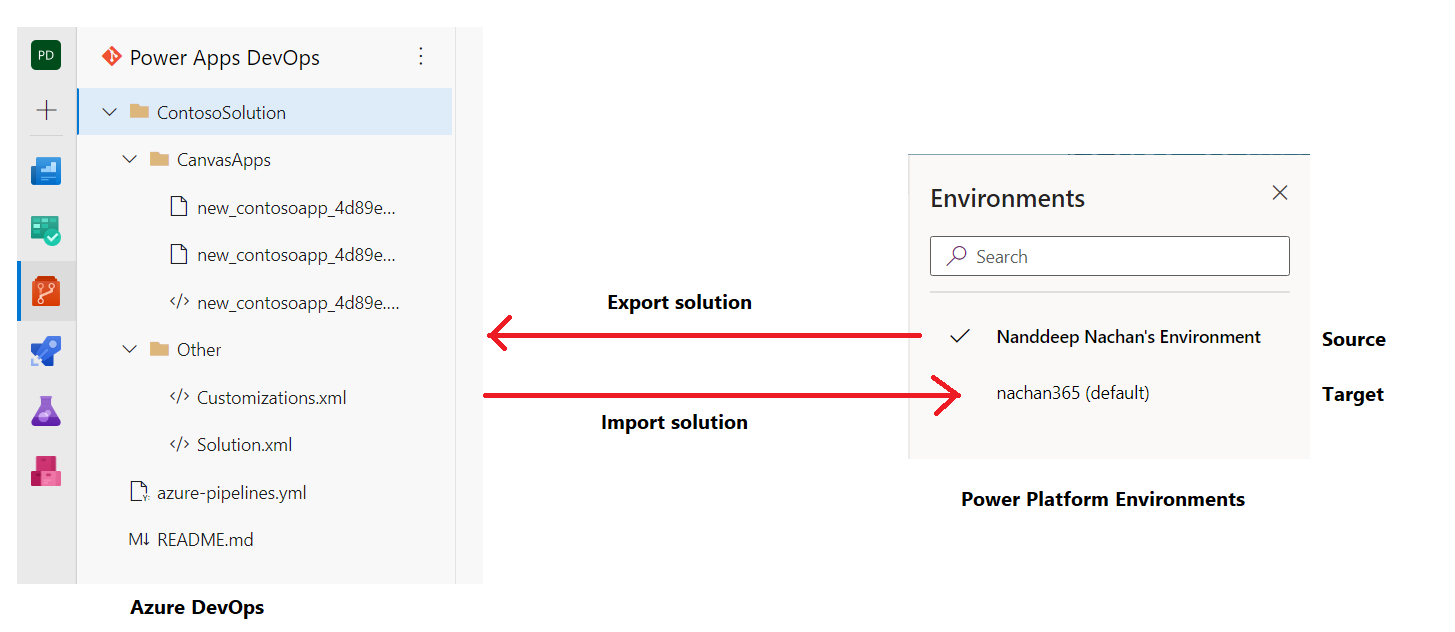Open the Pipelines rocket icon
Viewport: 1455px width, 632px height.
coord(46,351)
